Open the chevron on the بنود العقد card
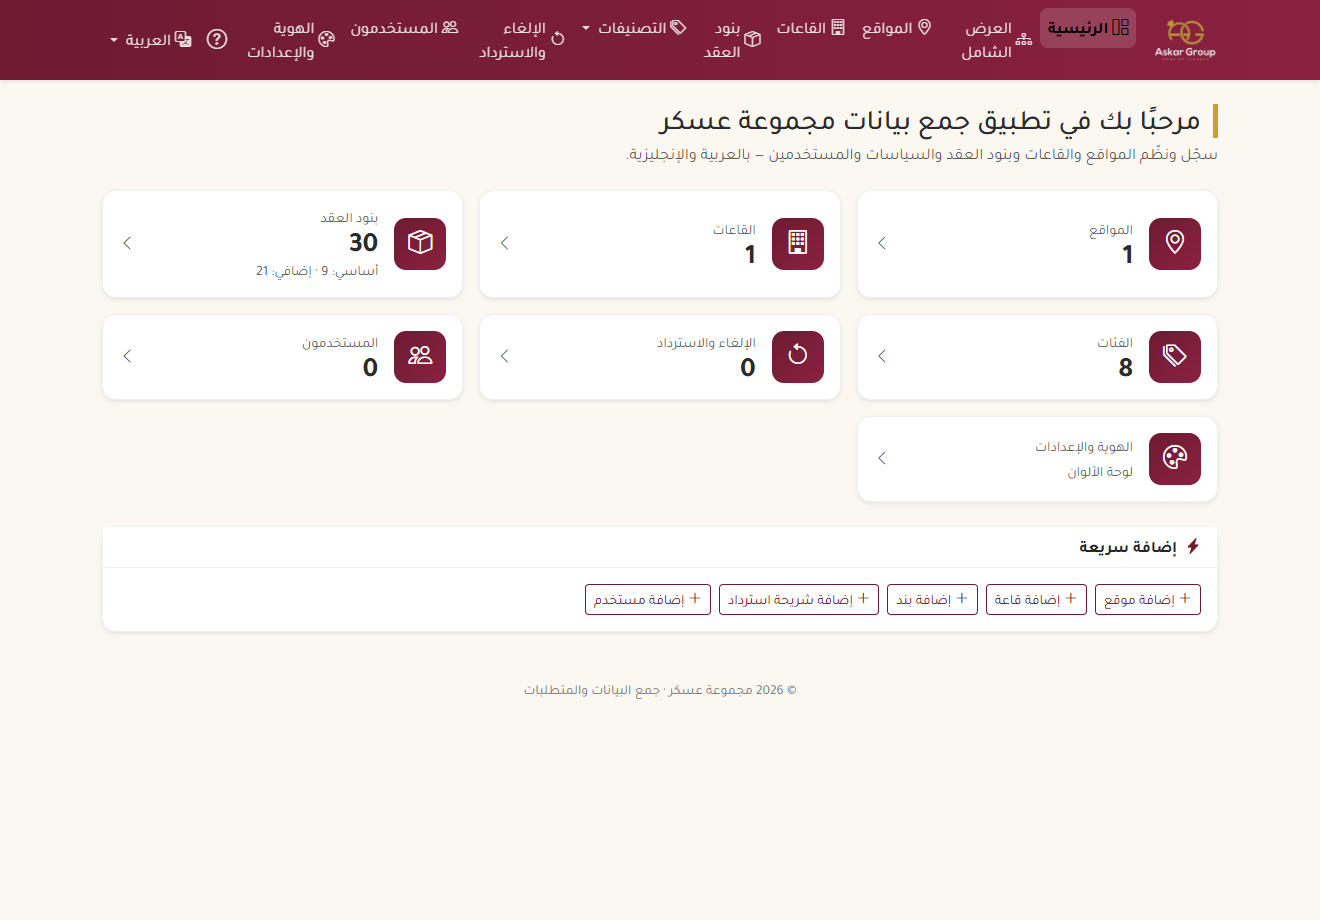 point(127,243)
